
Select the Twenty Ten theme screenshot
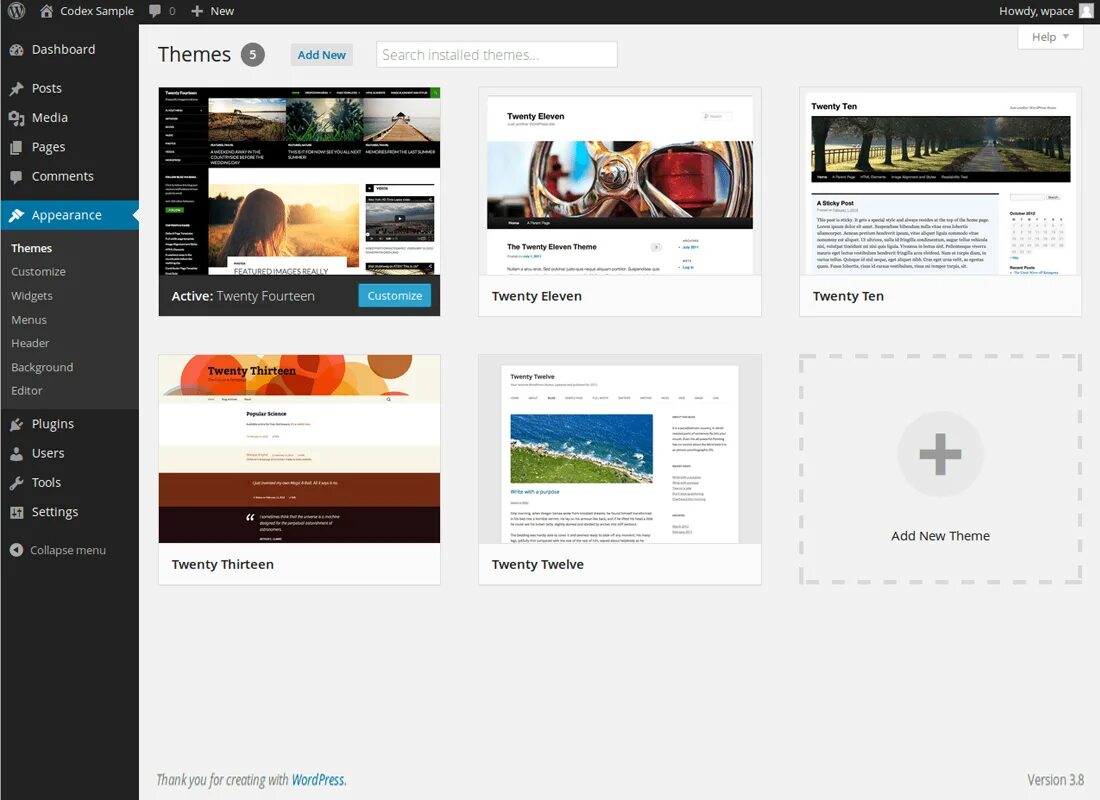(941, 181)
